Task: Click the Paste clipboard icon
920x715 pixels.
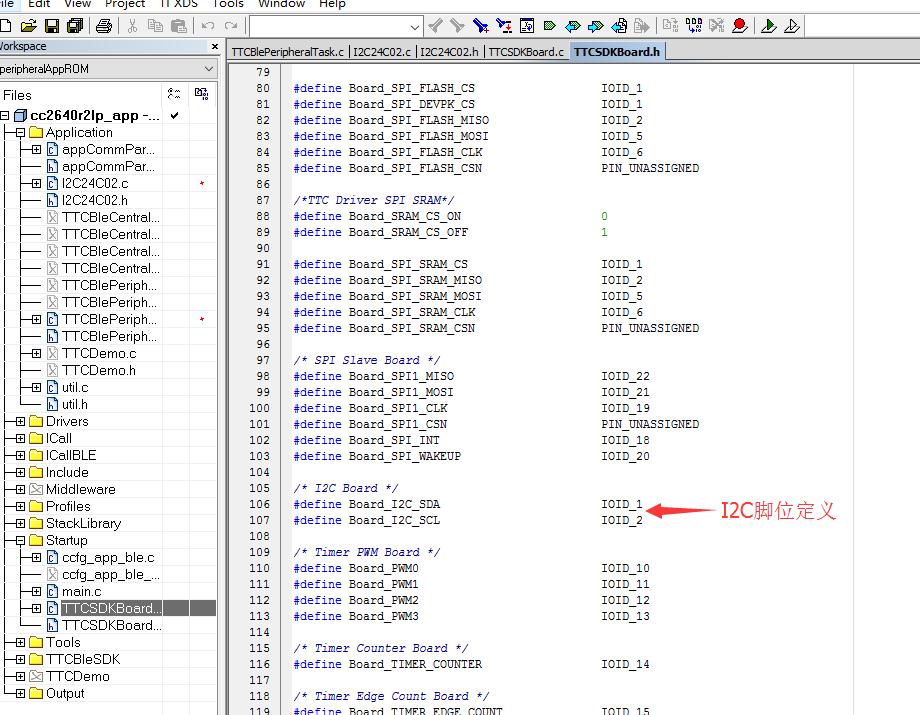Action: (178, 26)
